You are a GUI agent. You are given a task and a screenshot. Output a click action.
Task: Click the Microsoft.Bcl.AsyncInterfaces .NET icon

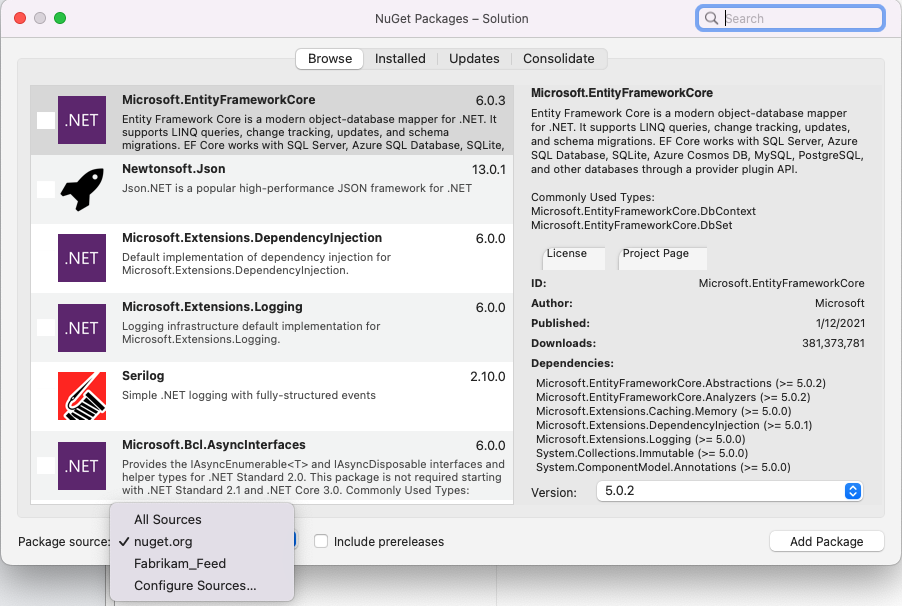tap(80, 465)
